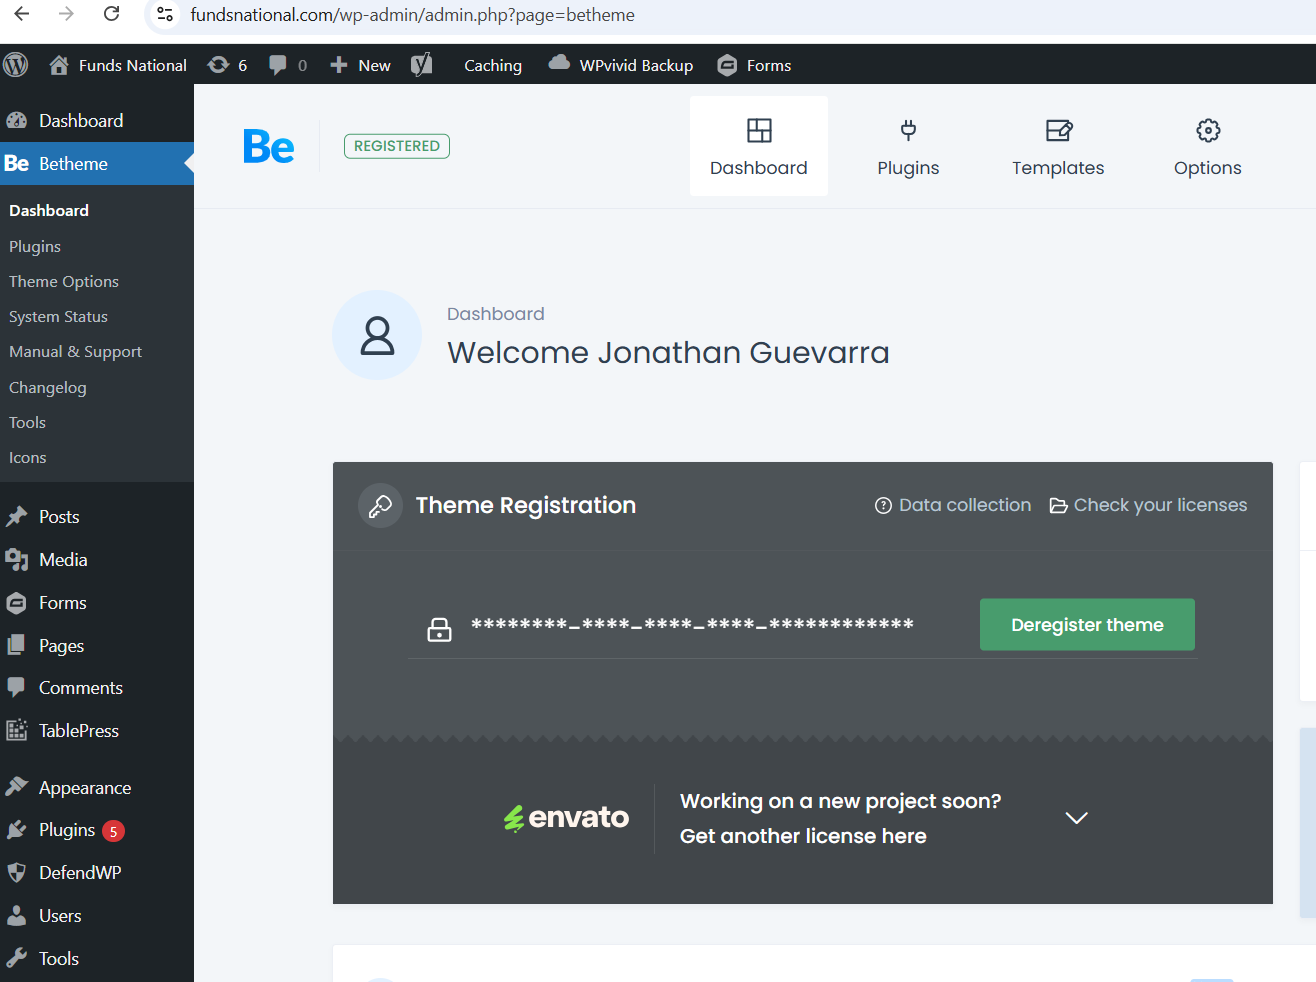Click the browser reload icon
1316x982 pixels.
(112, 14)
